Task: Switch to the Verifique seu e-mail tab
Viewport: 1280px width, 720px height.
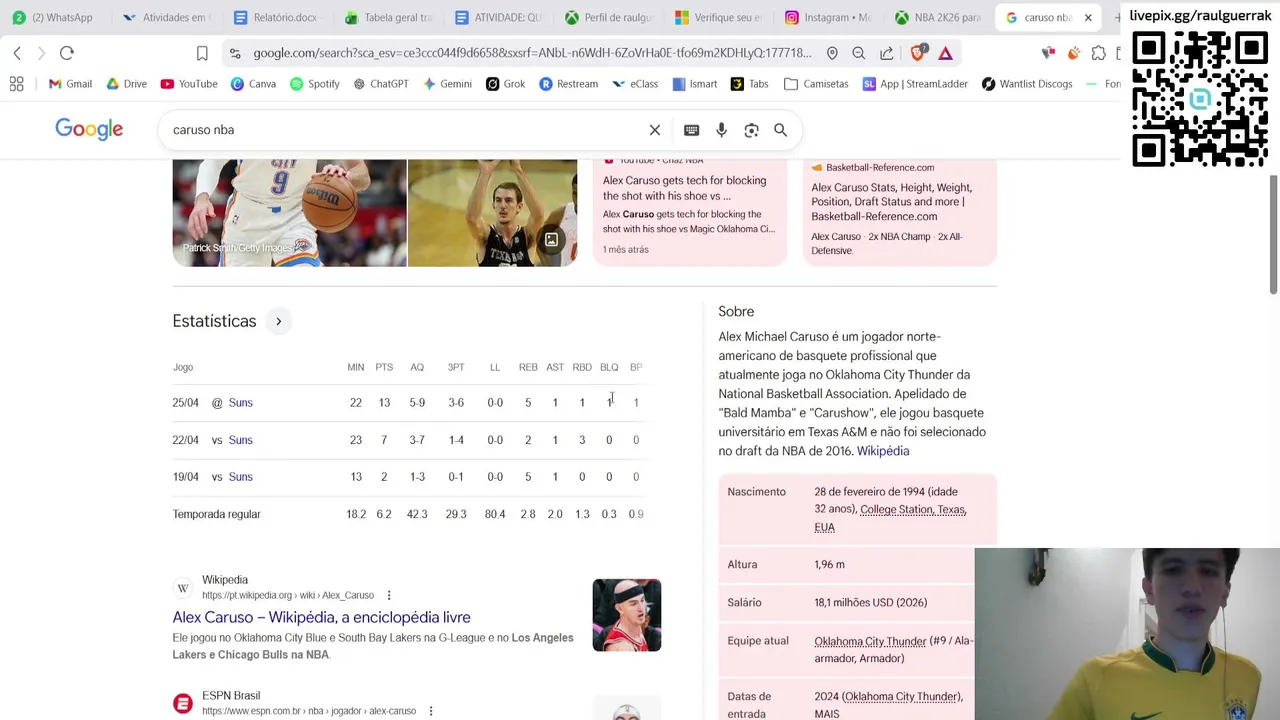Action: click(718, 17)
